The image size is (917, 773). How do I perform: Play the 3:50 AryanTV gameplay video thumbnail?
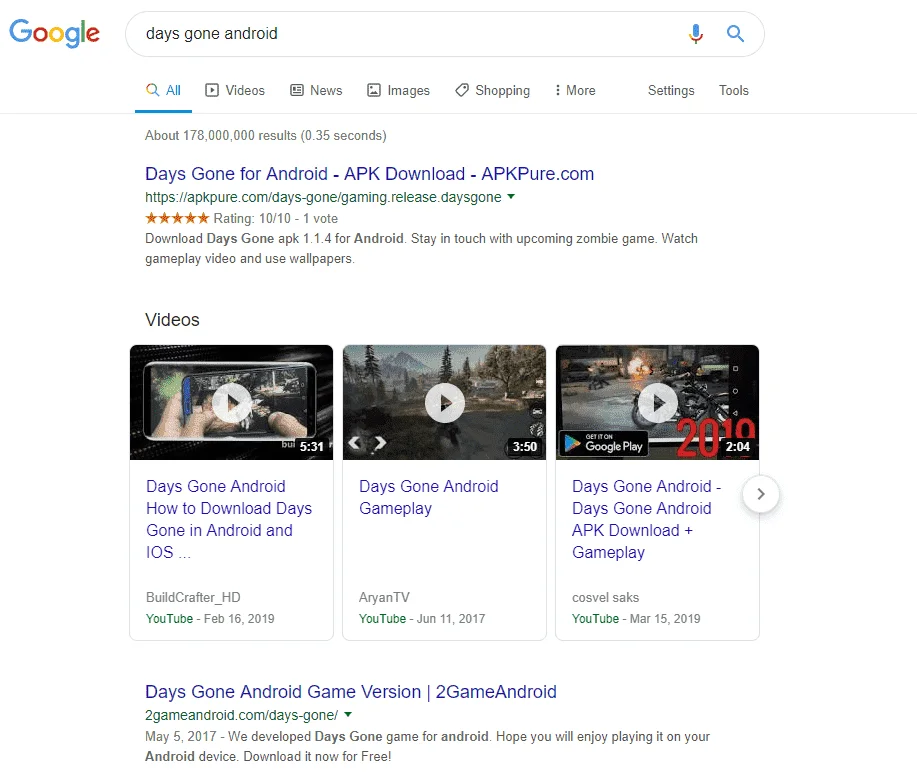tap(444, 402)
